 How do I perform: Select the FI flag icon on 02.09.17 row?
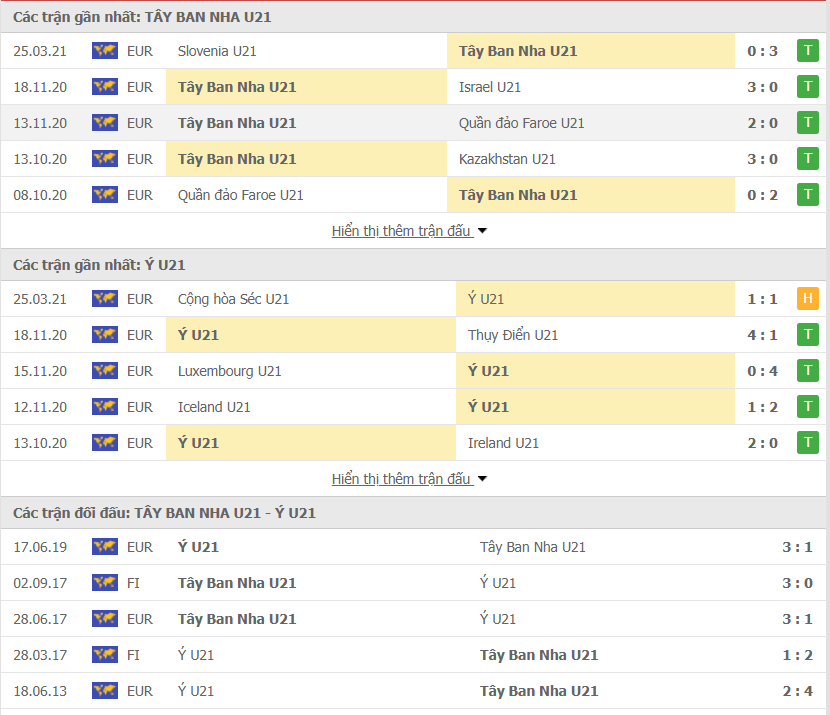(104, 582)
